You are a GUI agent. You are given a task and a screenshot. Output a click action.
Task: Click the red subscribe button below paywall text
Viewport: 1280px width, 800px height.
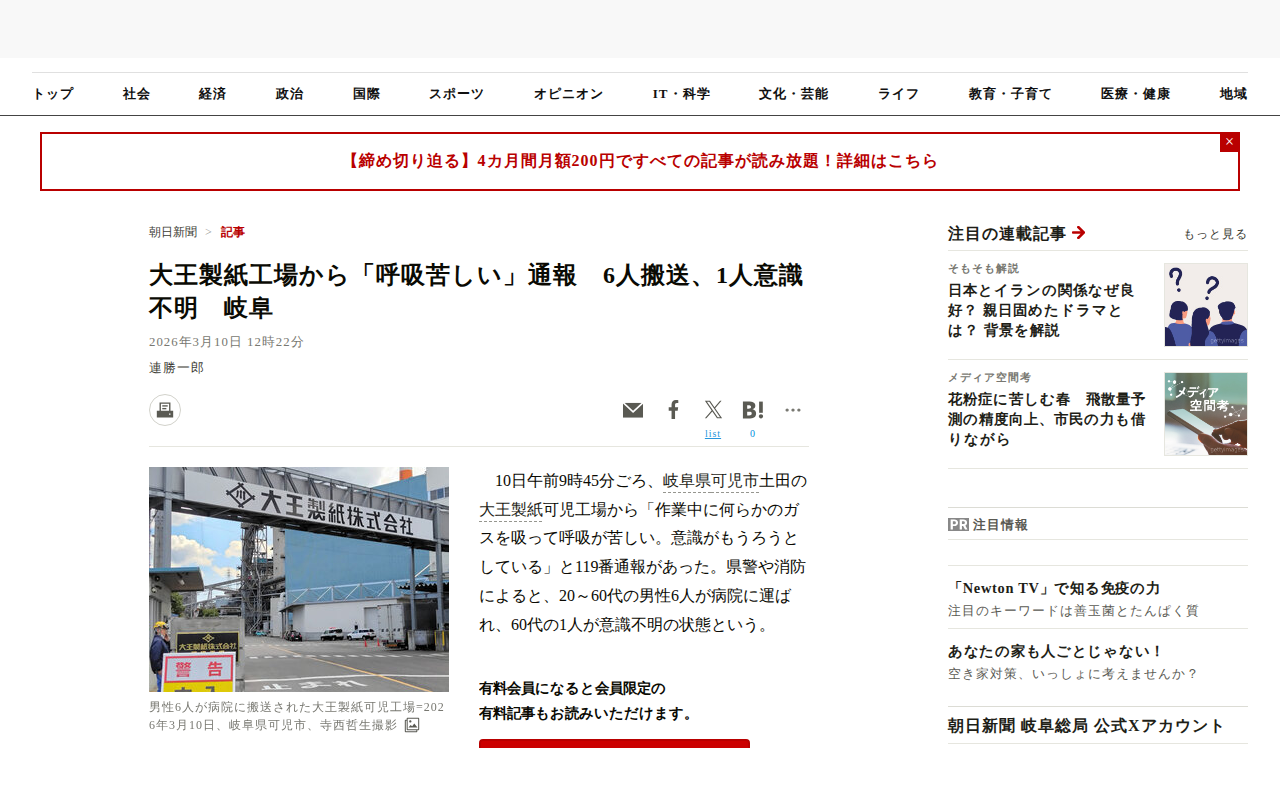coord(614,744)
